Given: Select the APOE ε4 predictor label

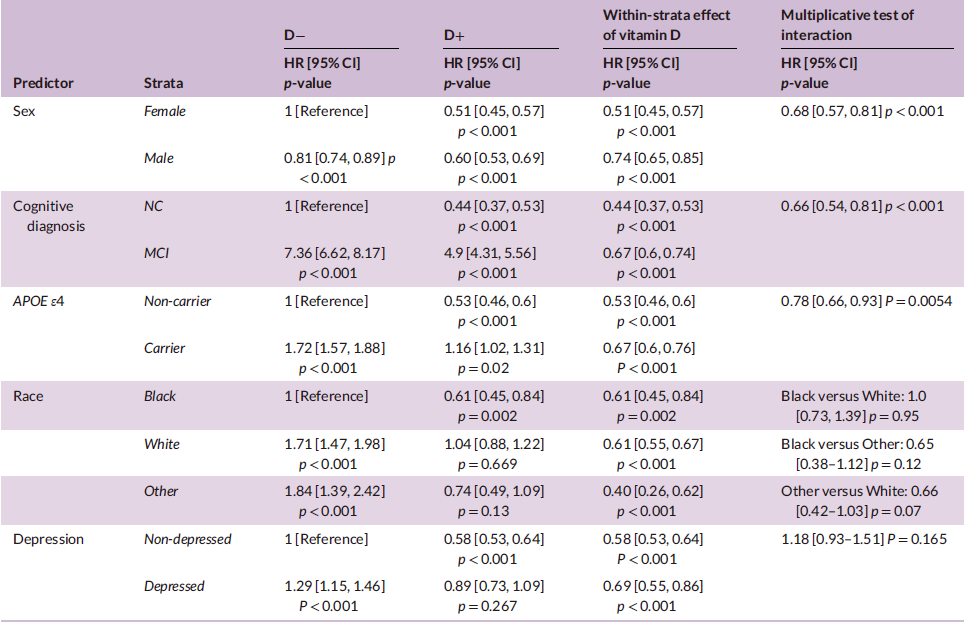Looking at the screenshot, I should (38, 301).
